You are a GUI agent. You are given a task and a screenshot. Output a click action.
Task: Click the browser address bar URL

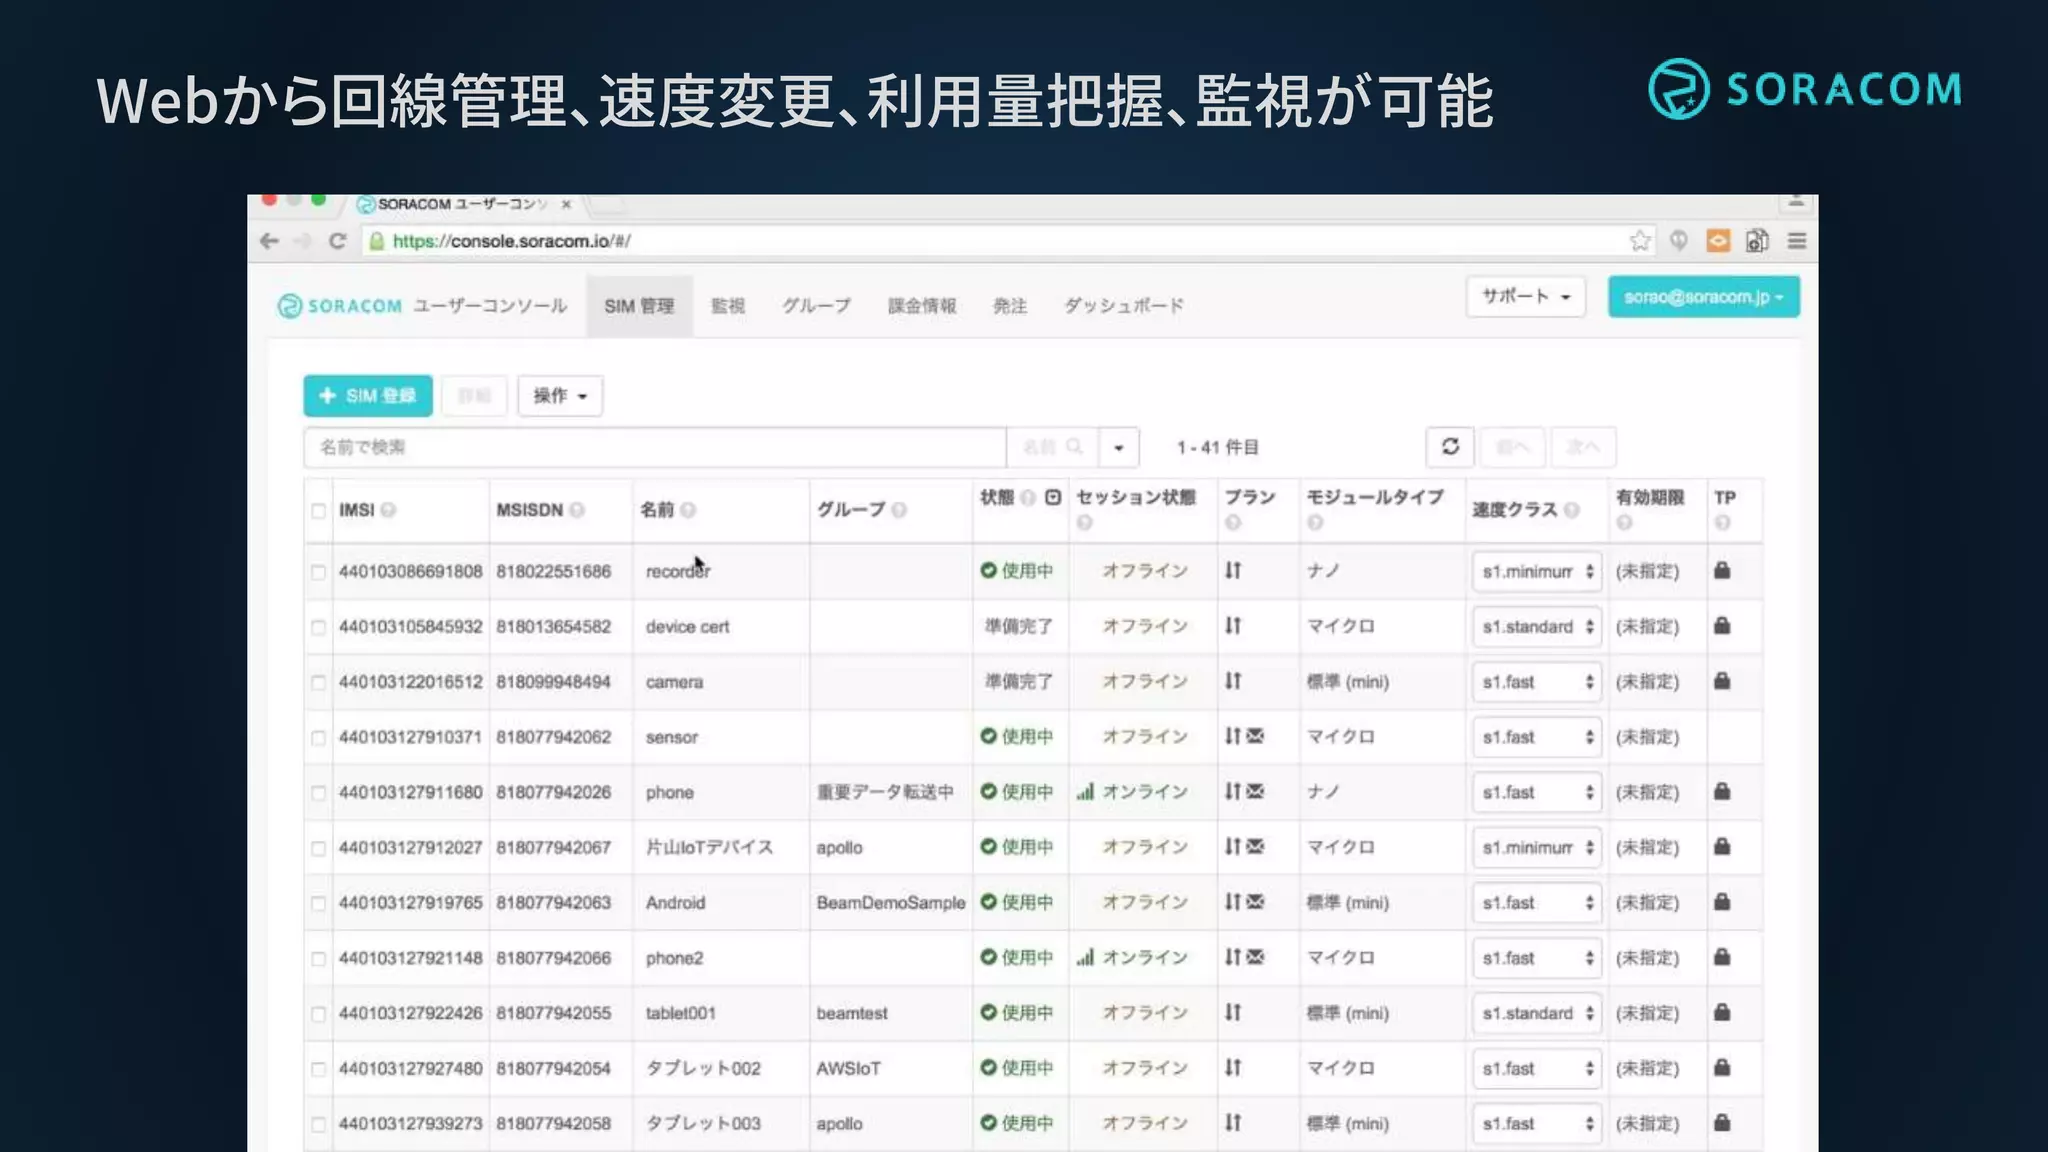pyautogui.click(x=511, y=241)
